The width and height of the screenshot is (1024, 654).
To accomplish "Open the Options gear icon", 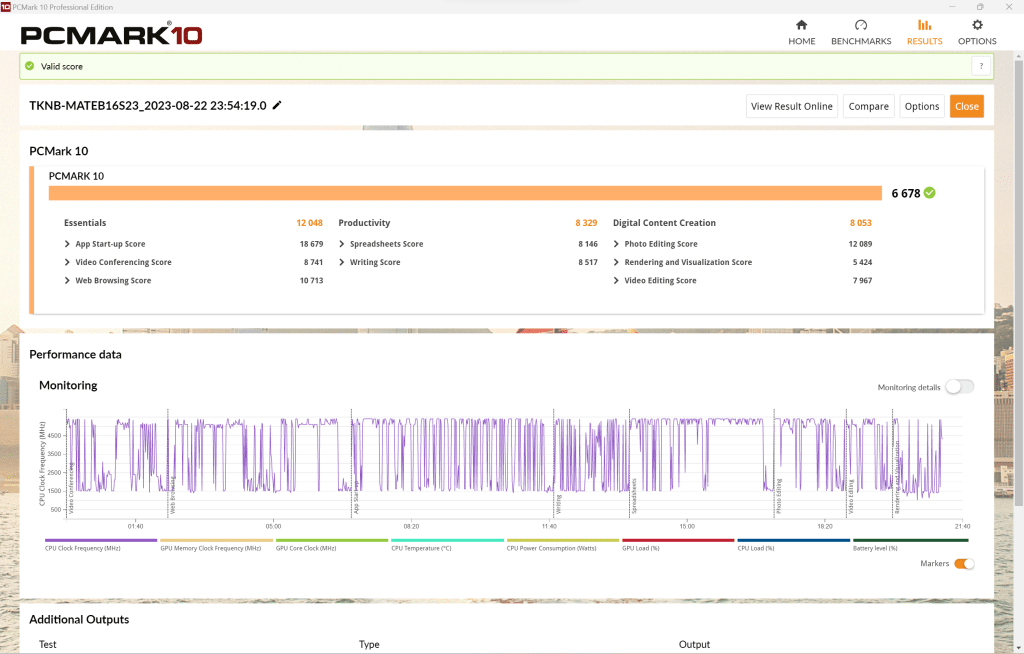I will pos(977,25).
